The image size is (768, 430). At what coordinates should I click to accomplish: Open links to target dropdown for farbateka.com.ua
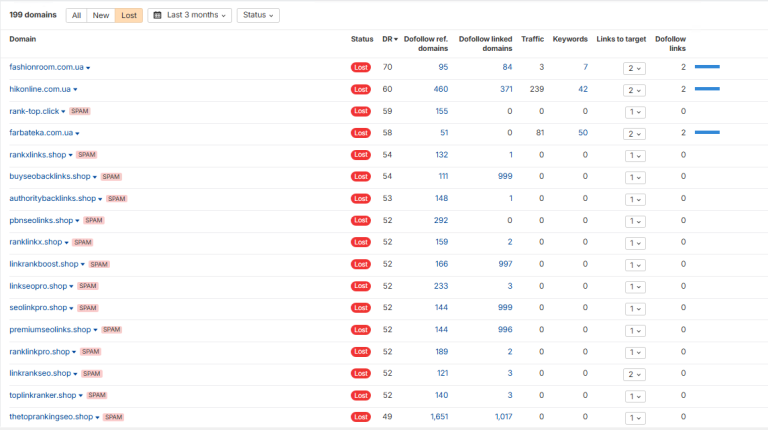point(634,134)
